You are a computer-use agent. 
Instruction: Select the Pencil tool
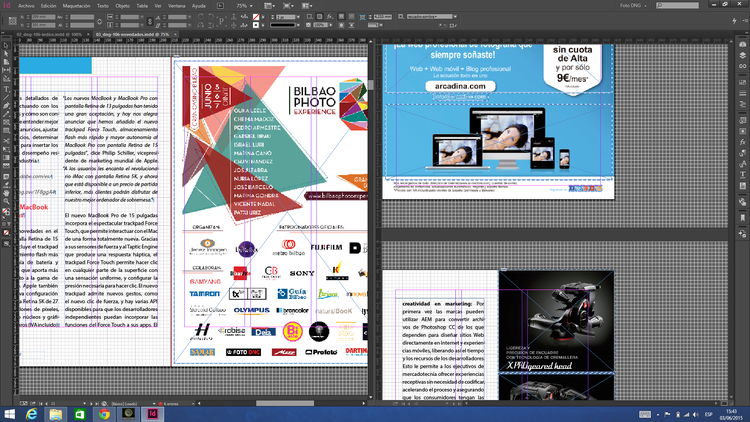(x=6, y=114)
